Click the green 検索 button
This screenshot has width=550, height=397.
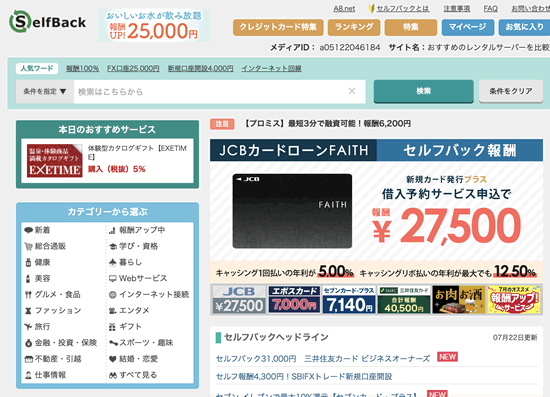pos(424,91)
